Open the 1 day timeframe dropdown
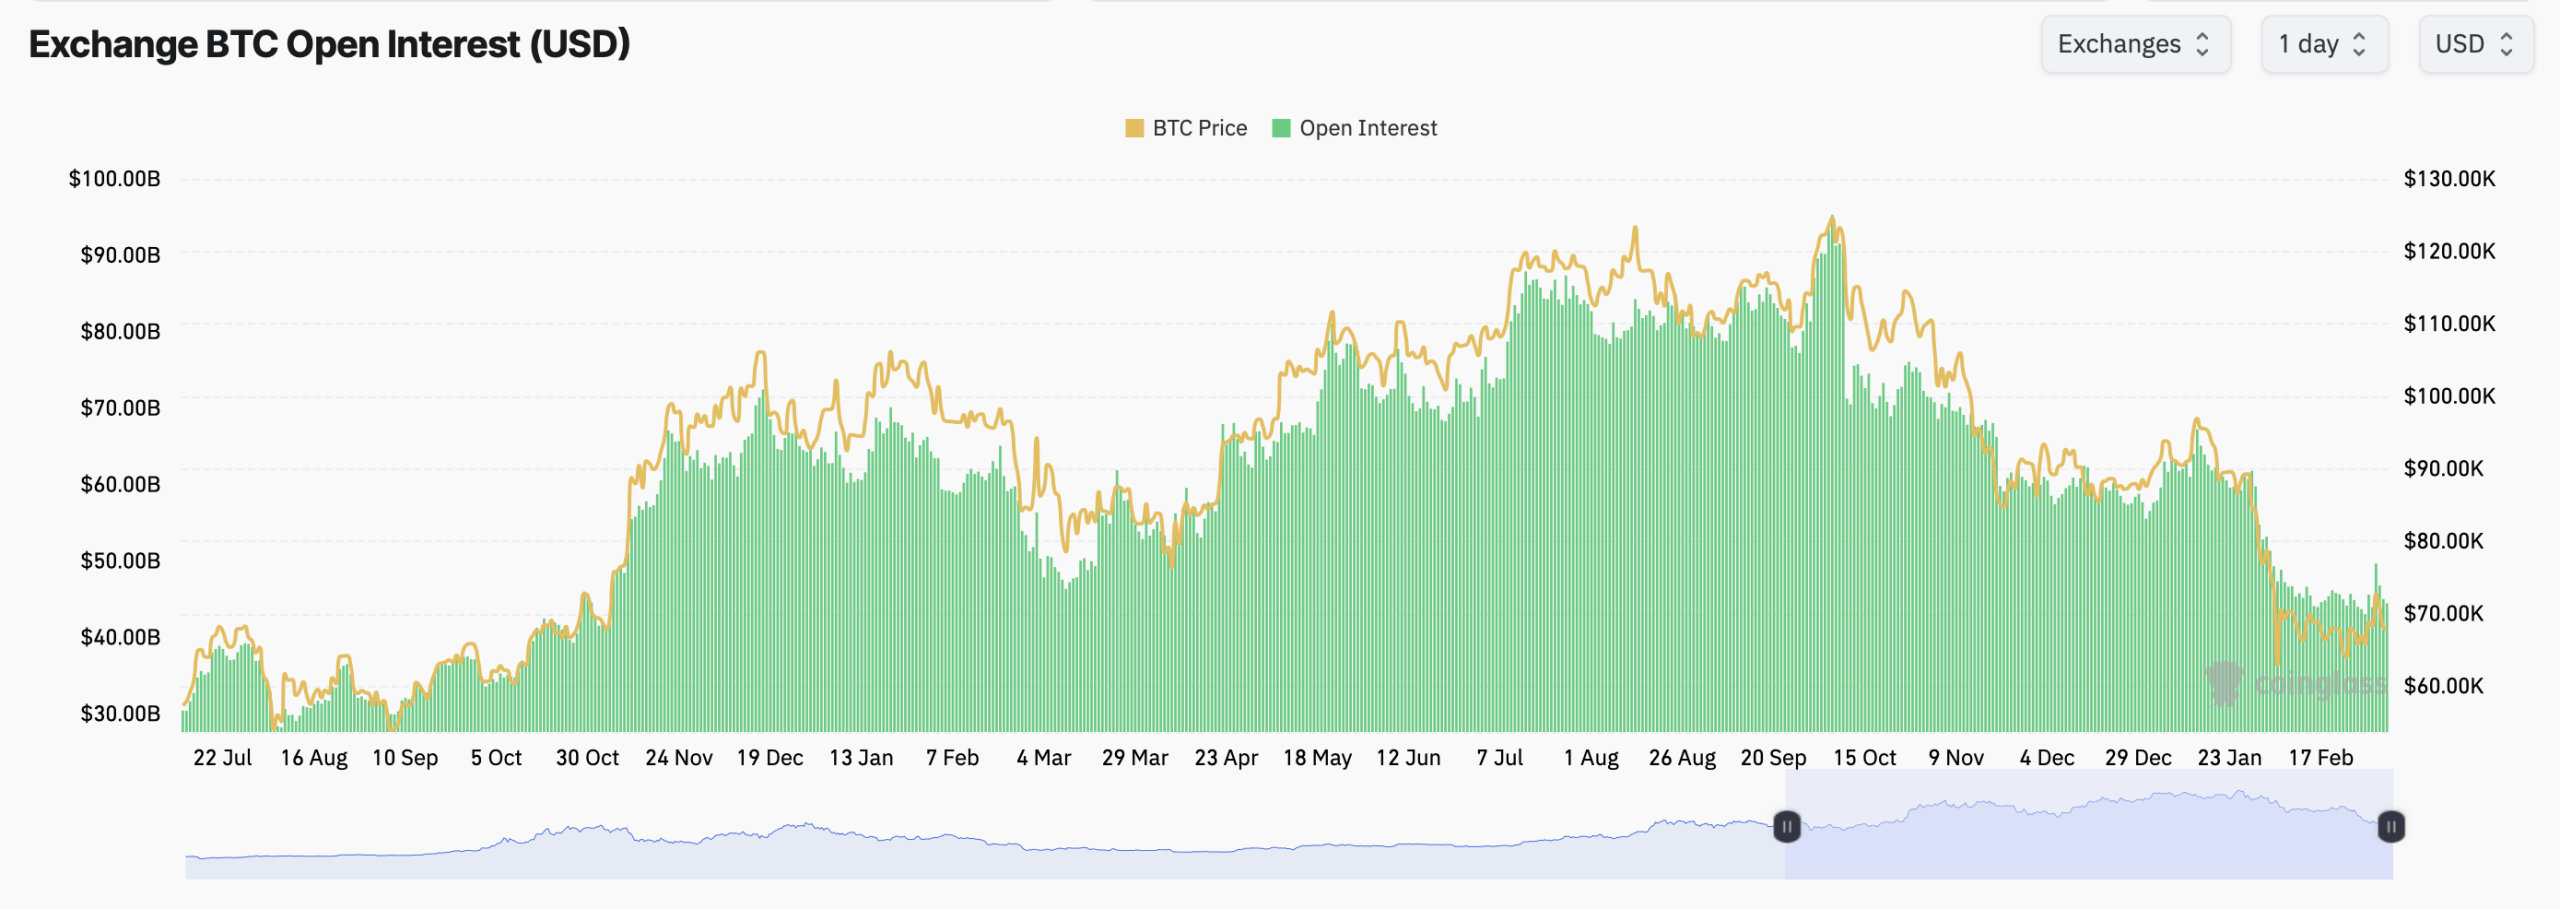The height and width of the screenshot is (909, 2560). (x=2320, y=44)
